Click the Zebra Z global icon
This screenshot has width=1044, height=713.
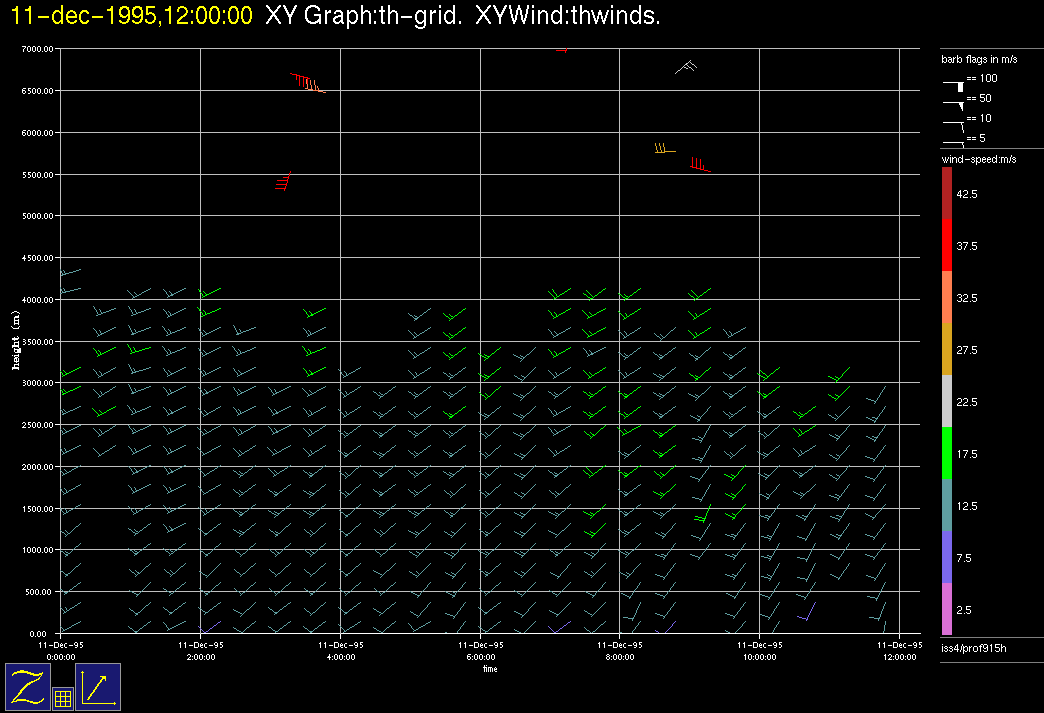27,686
